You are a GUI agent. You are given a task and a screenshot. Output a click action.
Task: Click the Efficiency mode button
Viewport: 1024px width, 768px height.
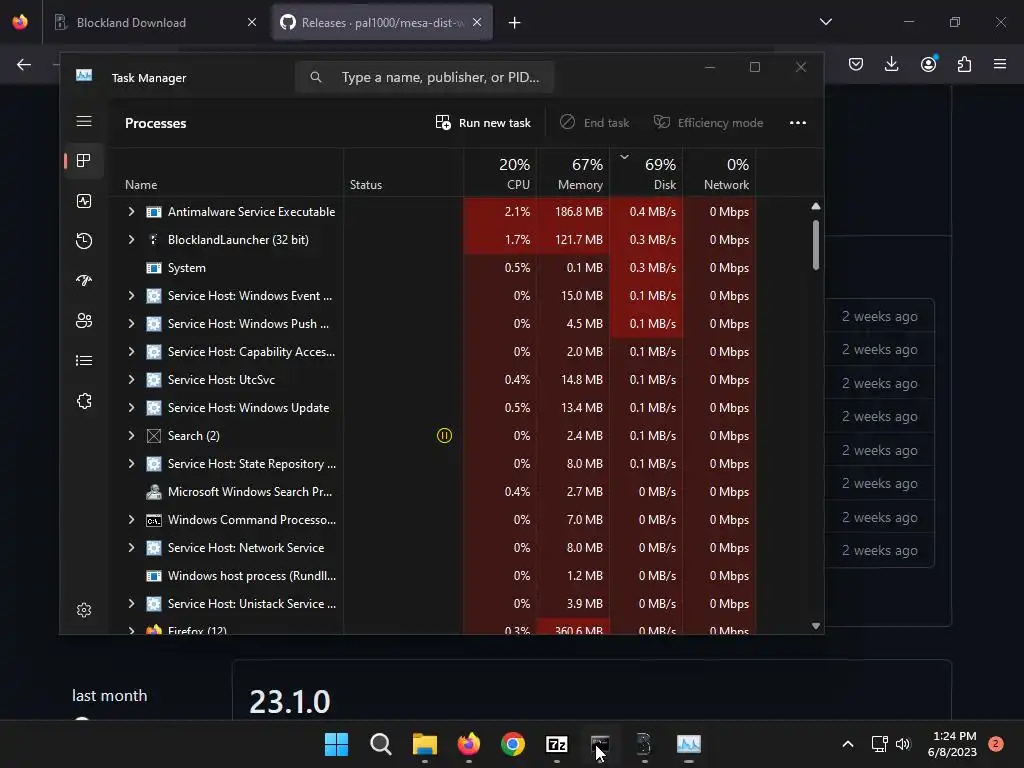(709, 123)
